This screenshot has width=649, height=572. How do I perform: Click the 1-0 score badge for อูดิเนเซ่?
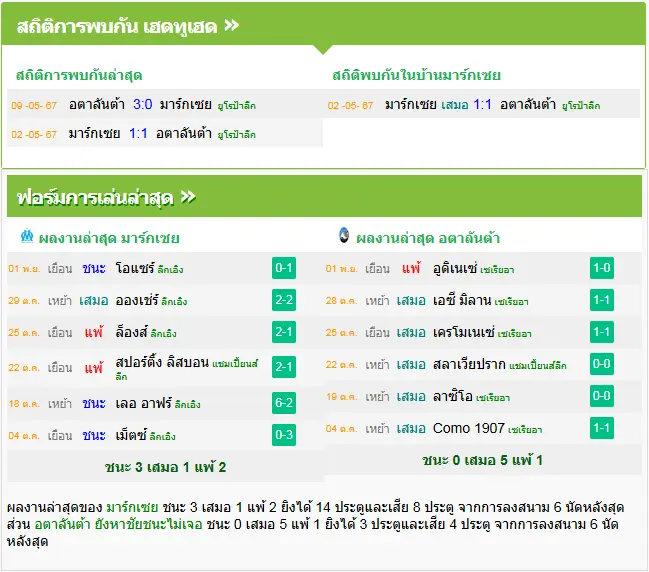pyautogui.click(x=602, y=268)
